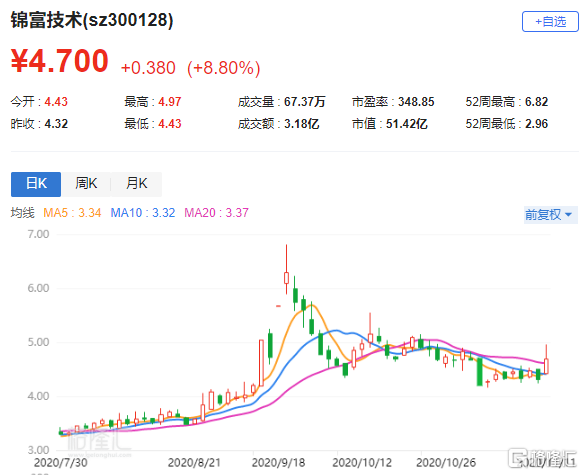Click the 2020/10/26 date axis label
The height and width of the screenshot is (475, 583).
point(446,463)
